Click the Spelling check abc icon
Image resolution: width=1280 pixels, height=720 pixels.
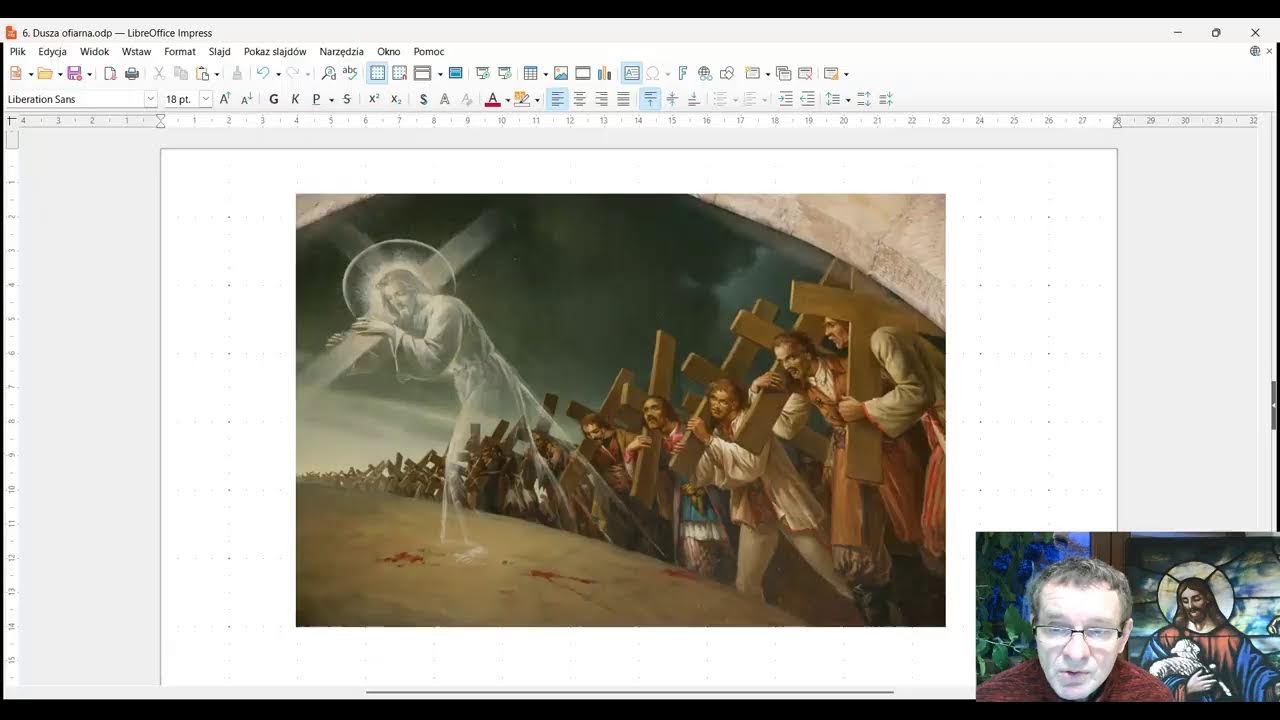pos(350,73)
